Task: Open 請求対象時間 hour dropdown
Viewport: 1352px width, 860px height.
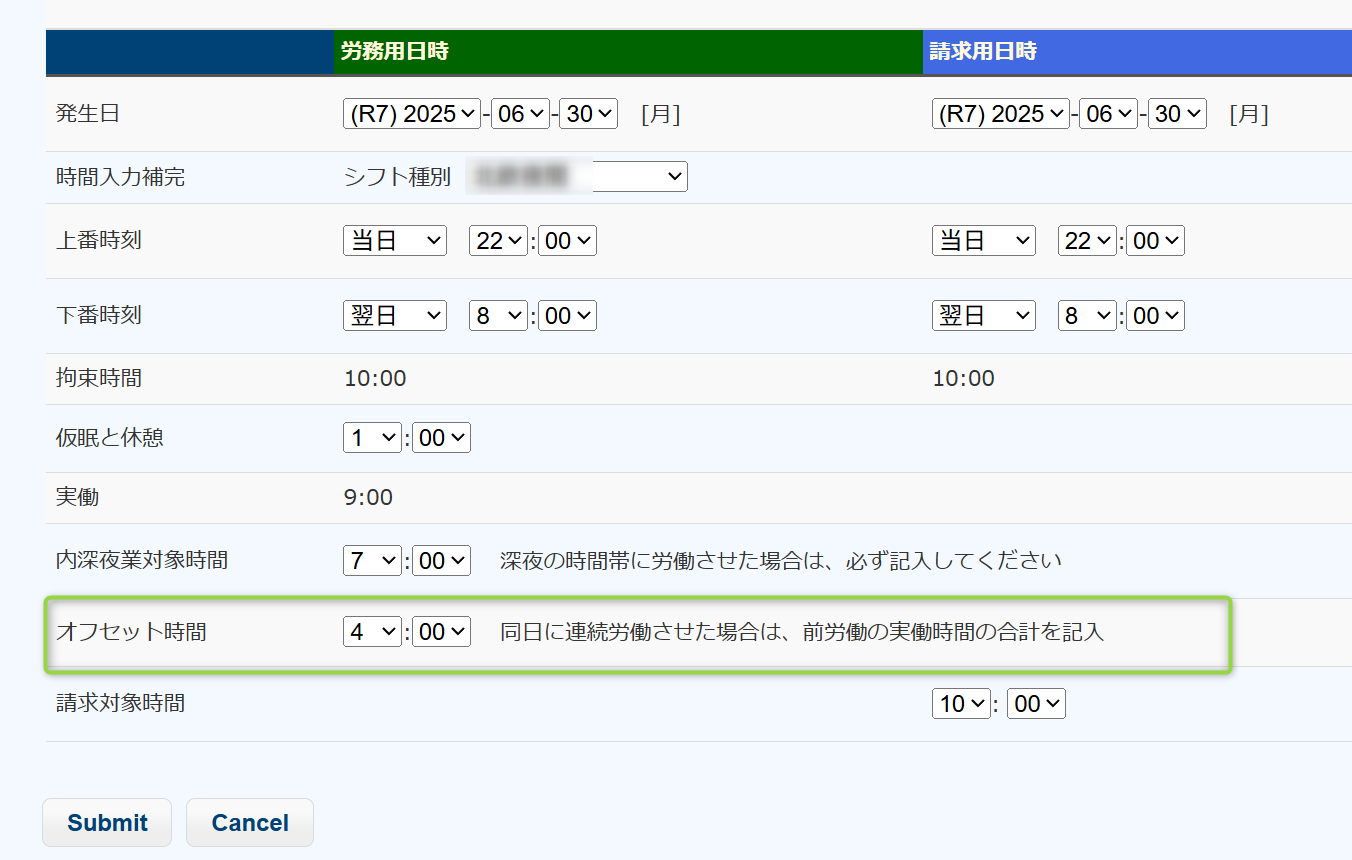Action: (960, 704)
